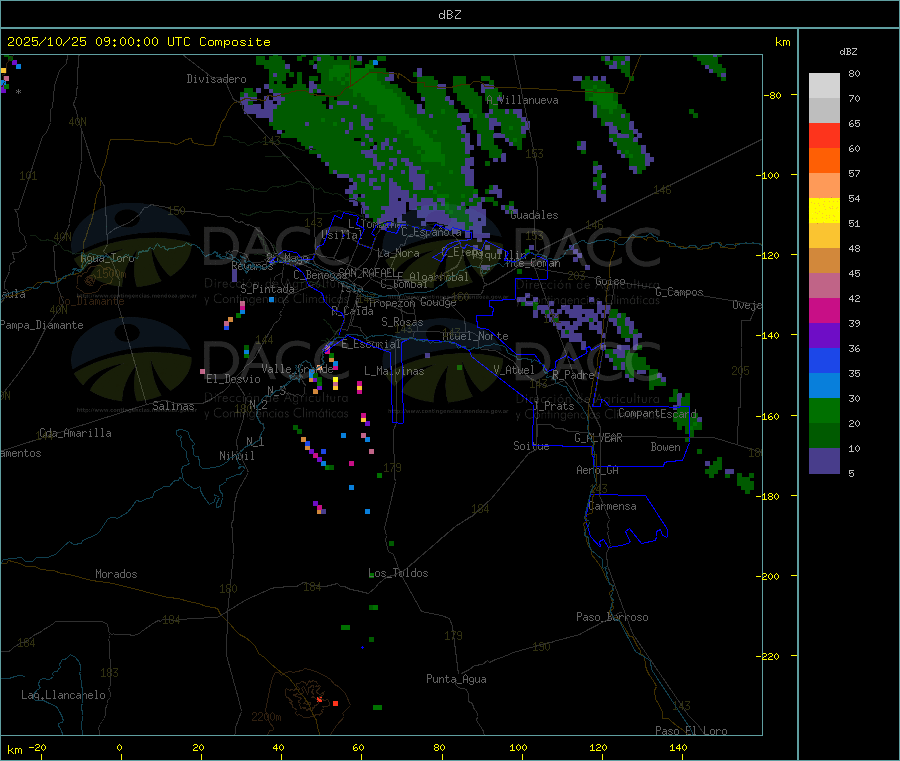Click the S_Pintada label
900x761 pixels.
[x=267, y=289]
